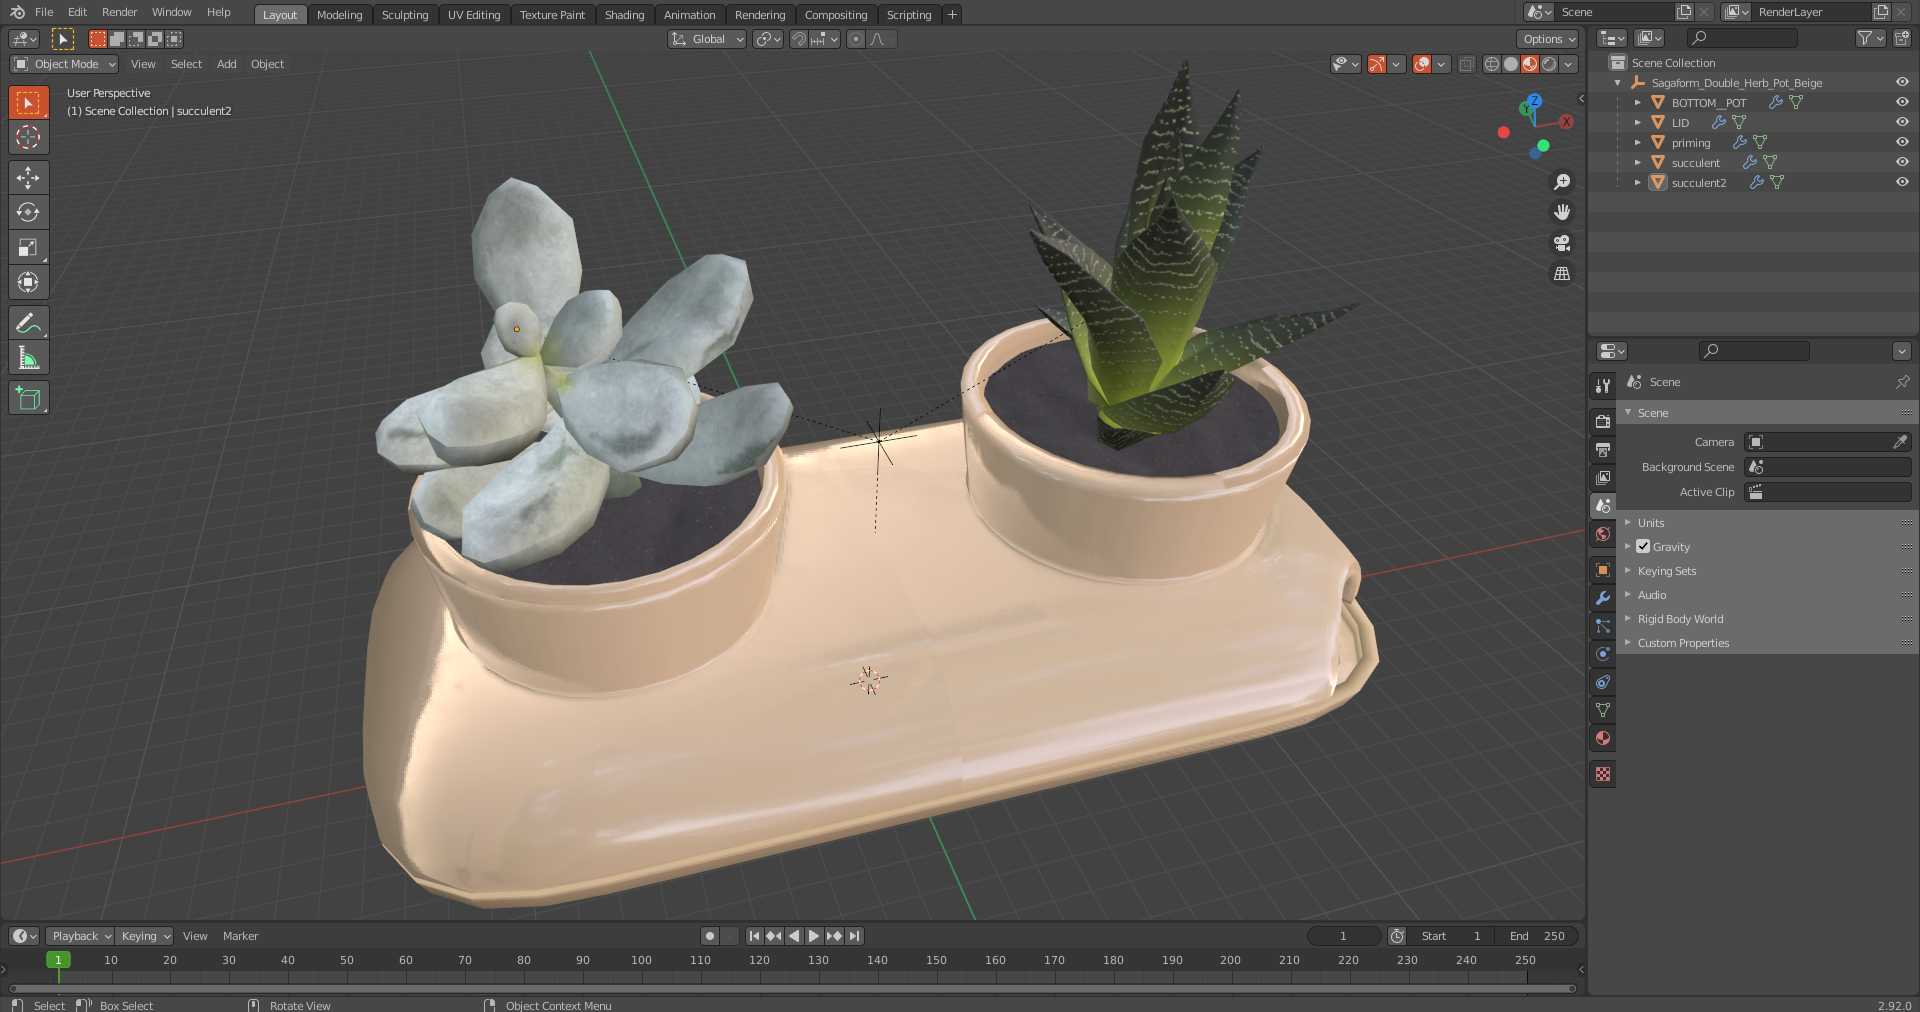Hide LID object in viewport
Screen dimensions: 1920x1012
(x=1902, y=122)
